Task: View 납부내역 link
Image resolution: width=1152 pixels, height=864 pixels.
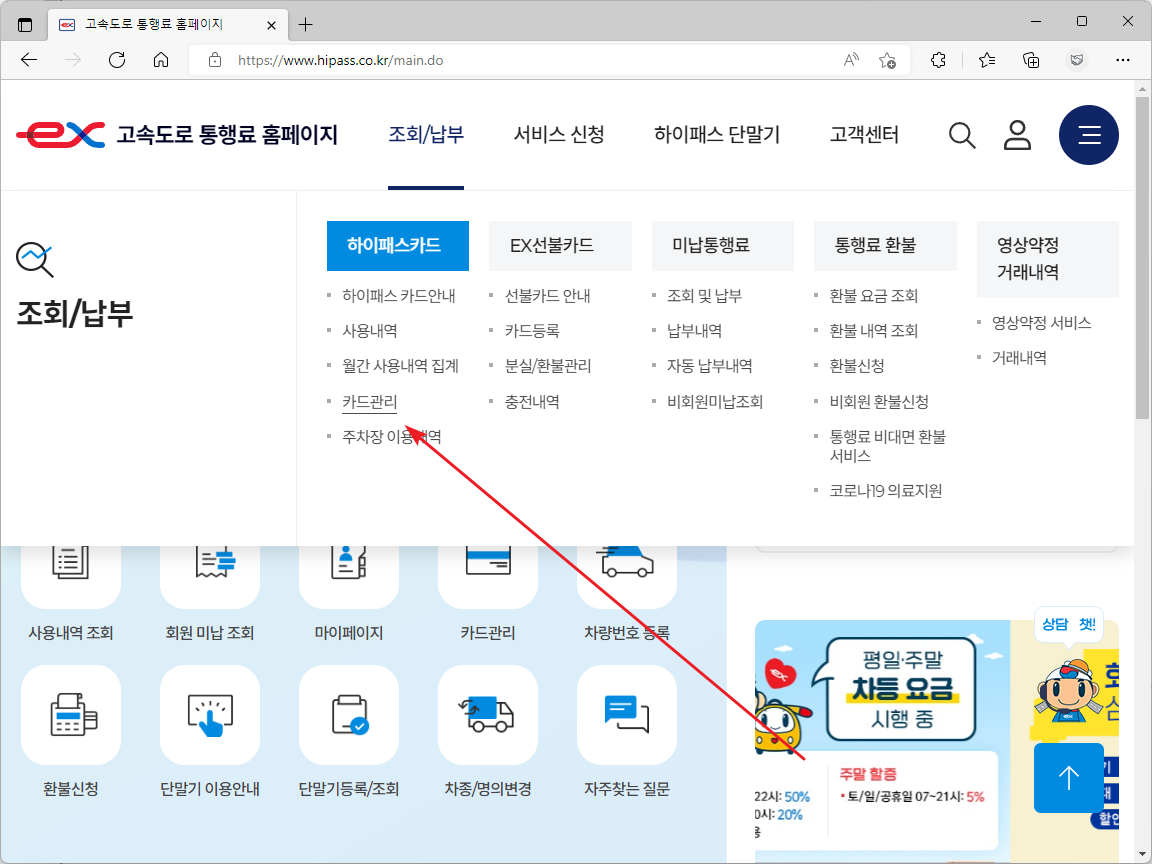Action: [694, 331]
